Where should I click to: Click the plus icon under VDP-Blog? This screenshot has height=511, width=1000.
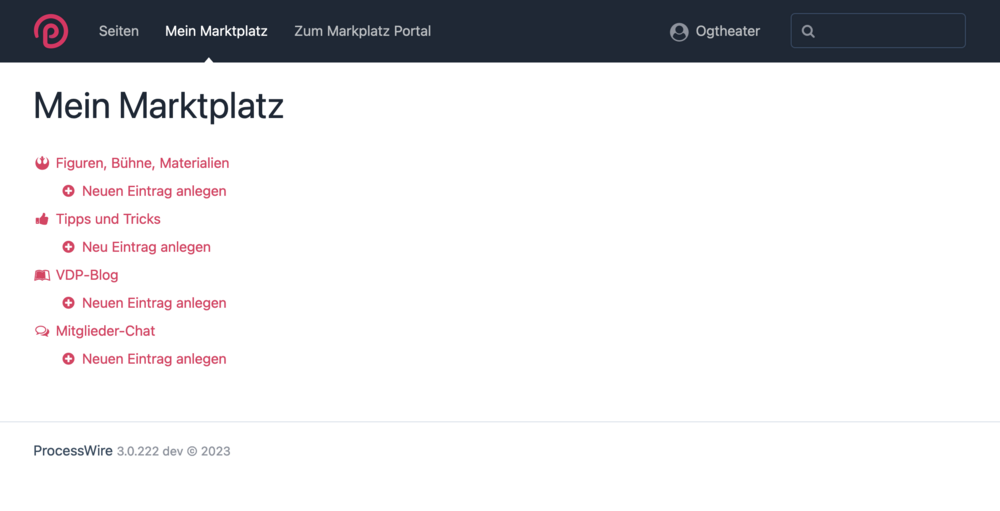[68, 303]
